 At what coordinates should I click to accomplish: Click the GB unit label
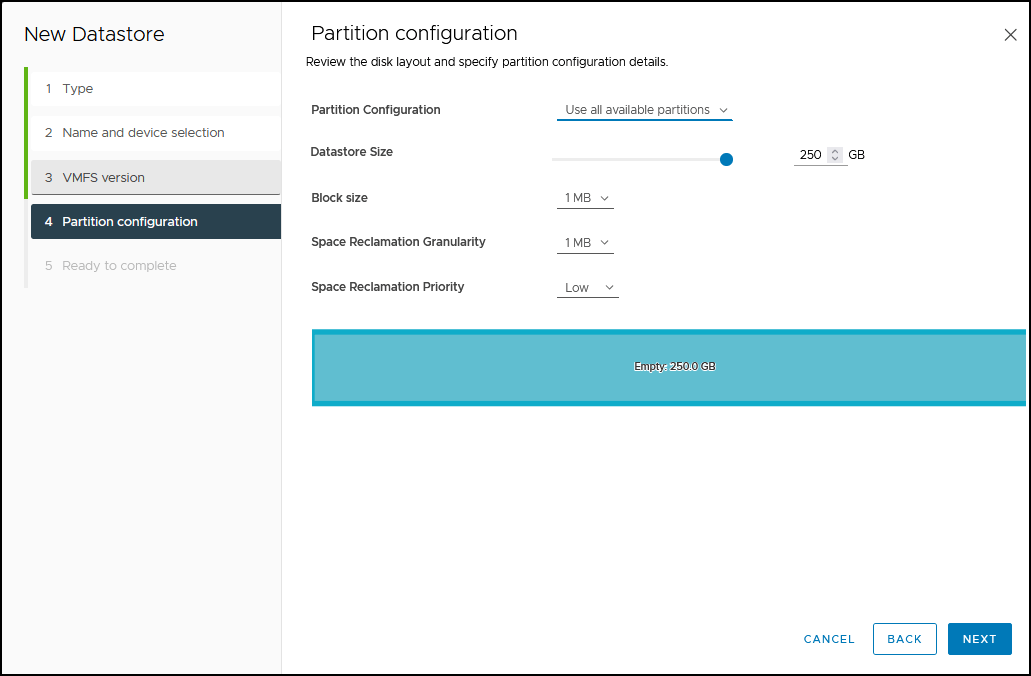856,155
